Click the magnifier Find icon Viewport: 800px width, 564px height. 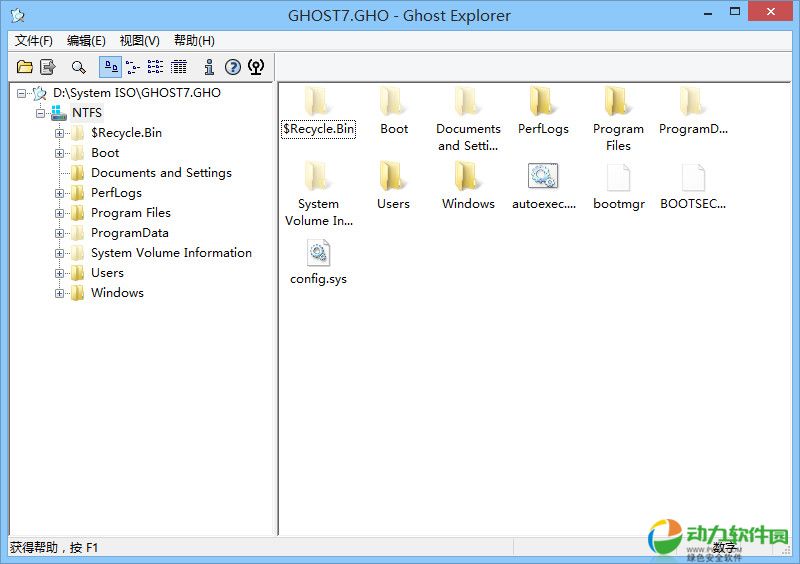coord(78,67)
